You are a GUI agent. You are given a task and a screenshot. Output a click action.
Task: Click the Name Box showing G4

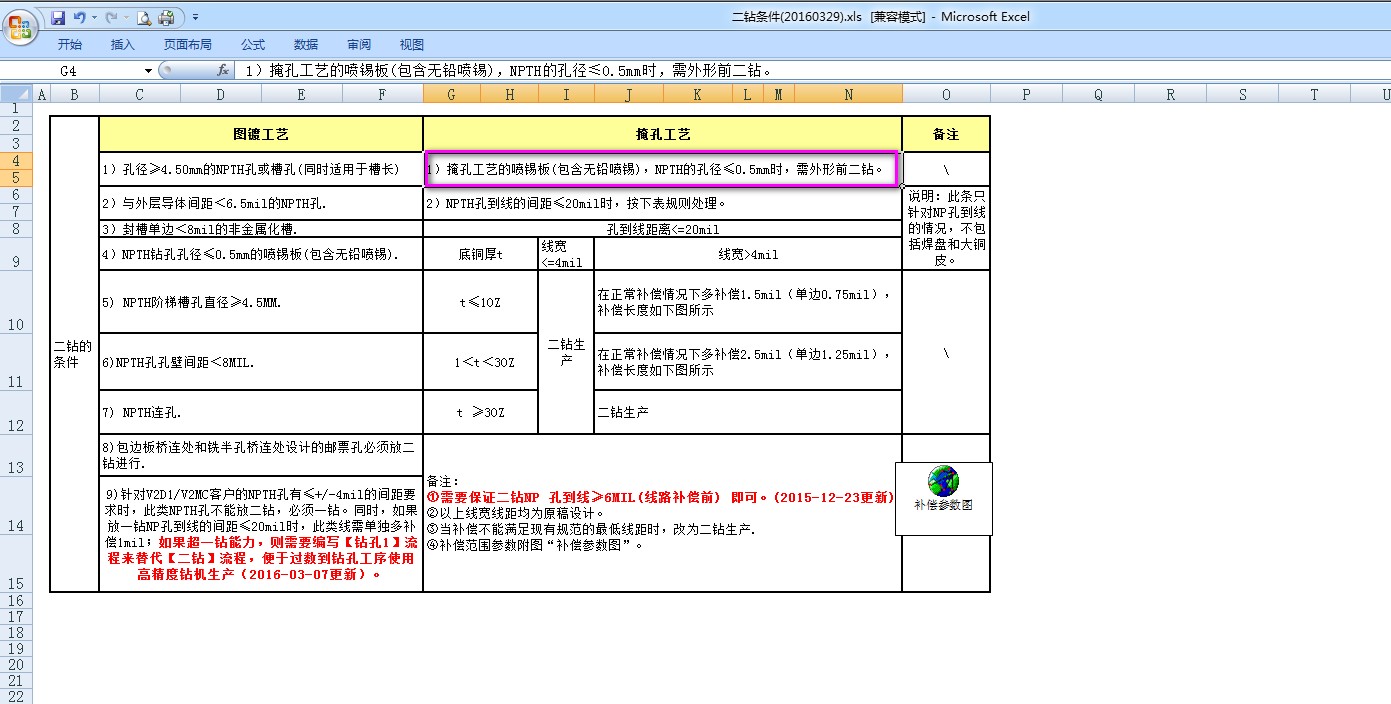[70, 71]
